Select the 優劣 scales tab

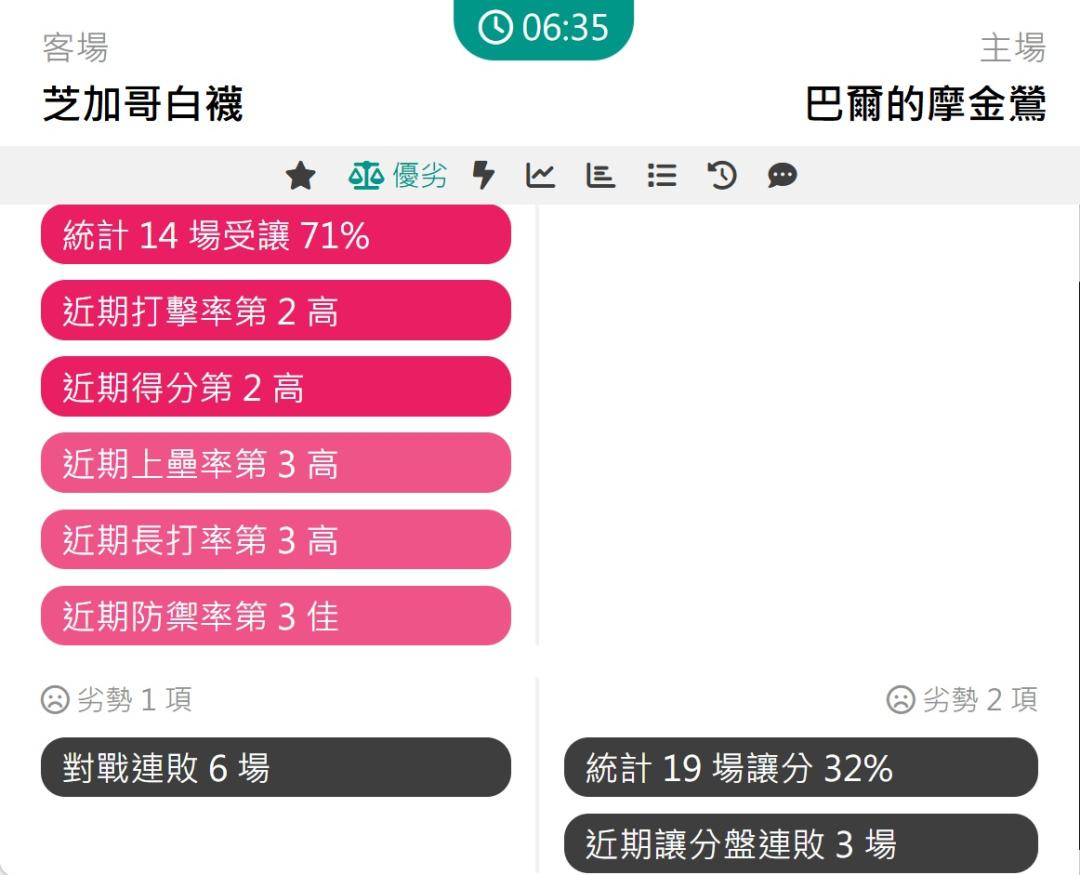click(x=397, y=176)
